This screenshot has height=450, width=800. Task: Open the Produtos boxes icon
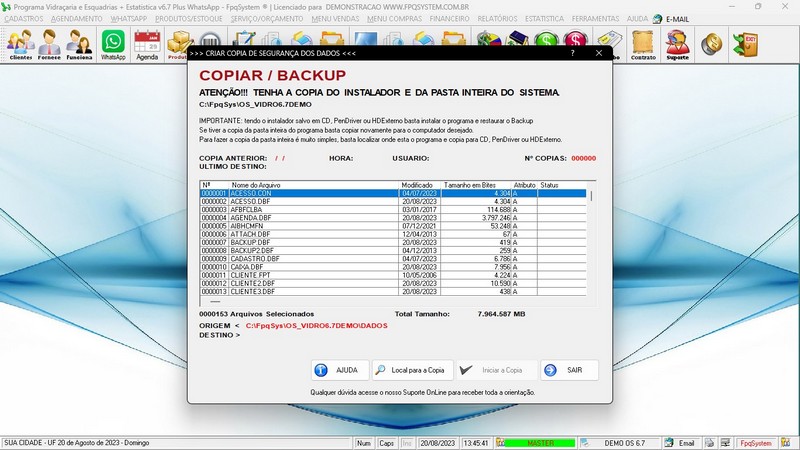click(x=179, y=44)
